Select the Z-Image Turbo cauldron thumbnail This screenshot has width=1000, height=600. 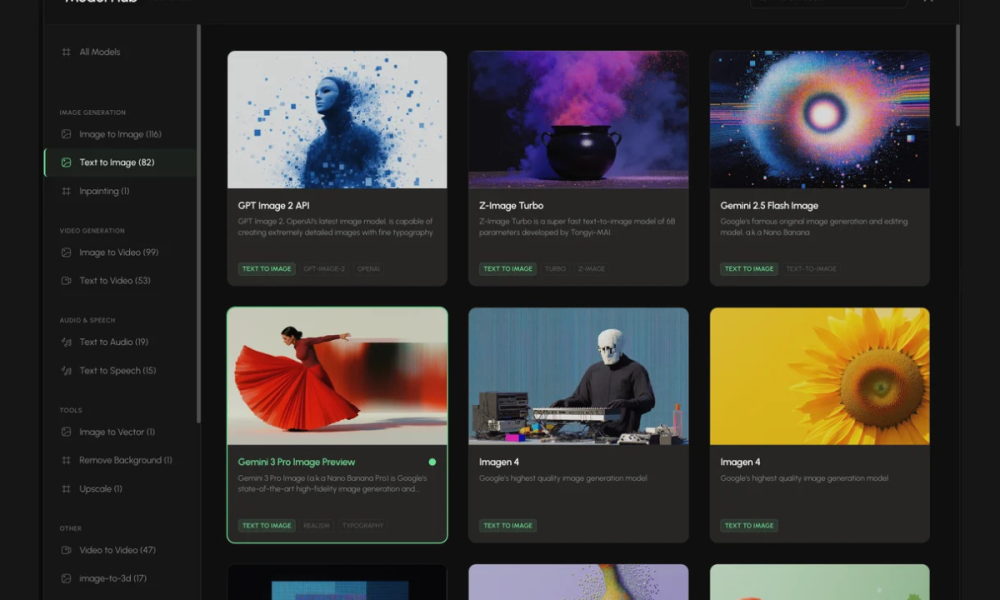[578, 120]
